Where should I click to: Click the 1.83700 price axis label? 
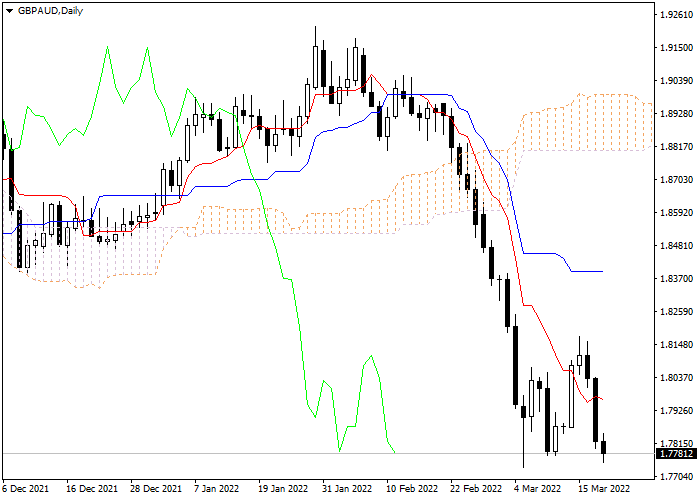(677, 279)
